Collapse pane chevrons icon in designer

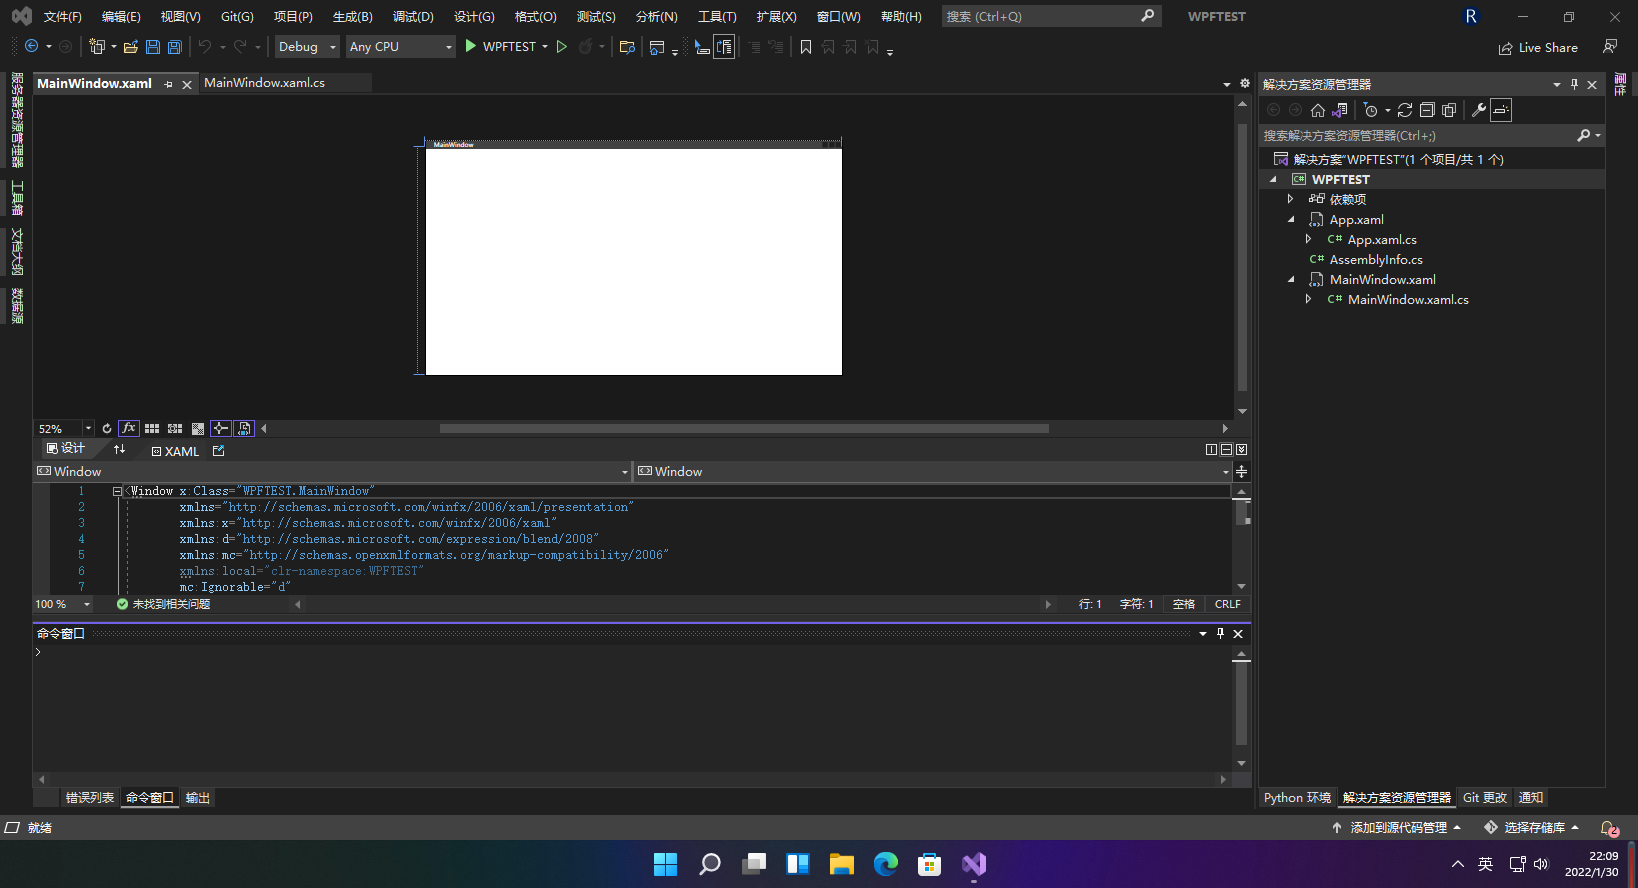(x=1242, y=450)
